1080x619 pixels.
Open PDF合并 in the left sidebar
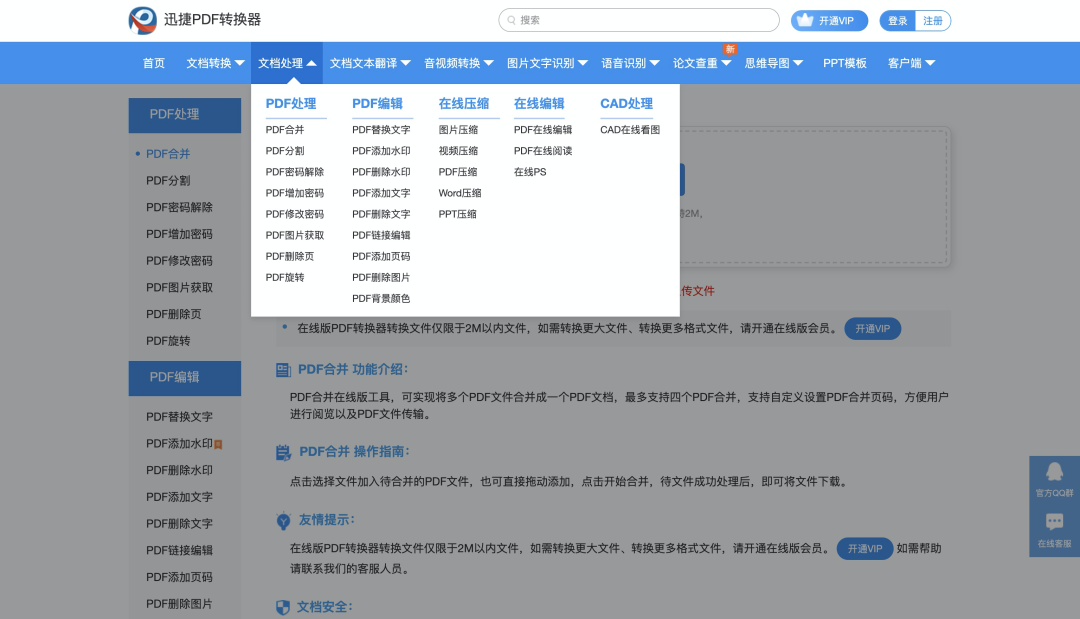[x=168, y=154]
